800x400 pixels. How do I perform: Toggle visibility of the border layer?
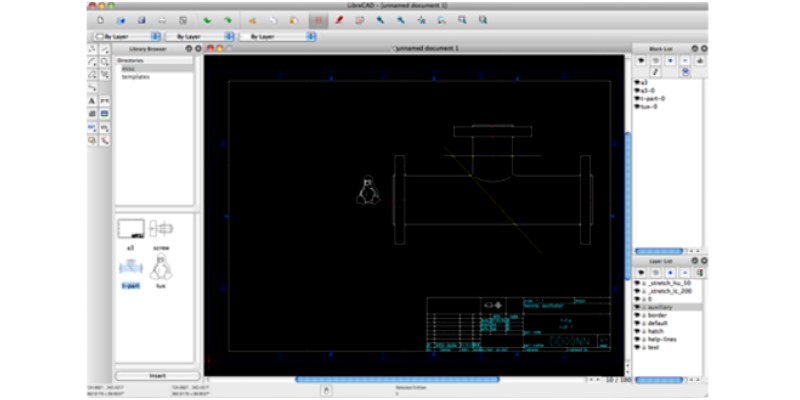637,315
